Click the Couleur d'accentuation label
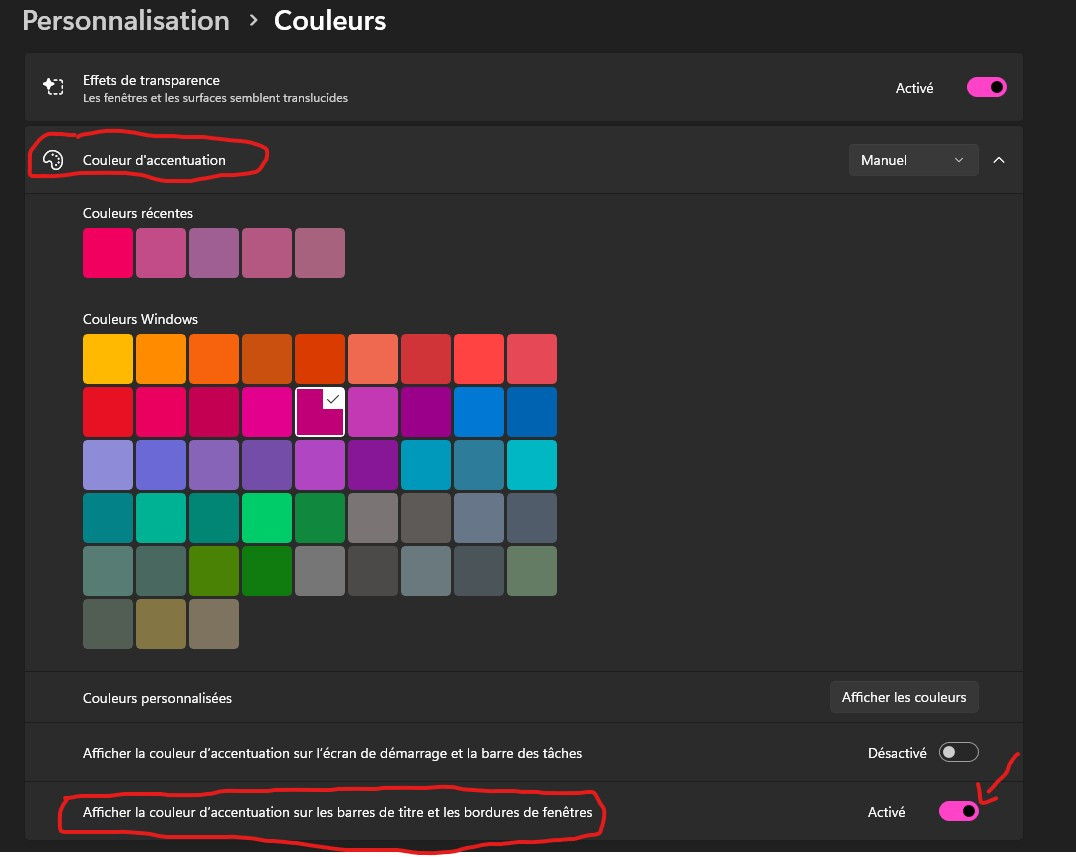This screenshot has height=857, width=1076. click(154, 160)
